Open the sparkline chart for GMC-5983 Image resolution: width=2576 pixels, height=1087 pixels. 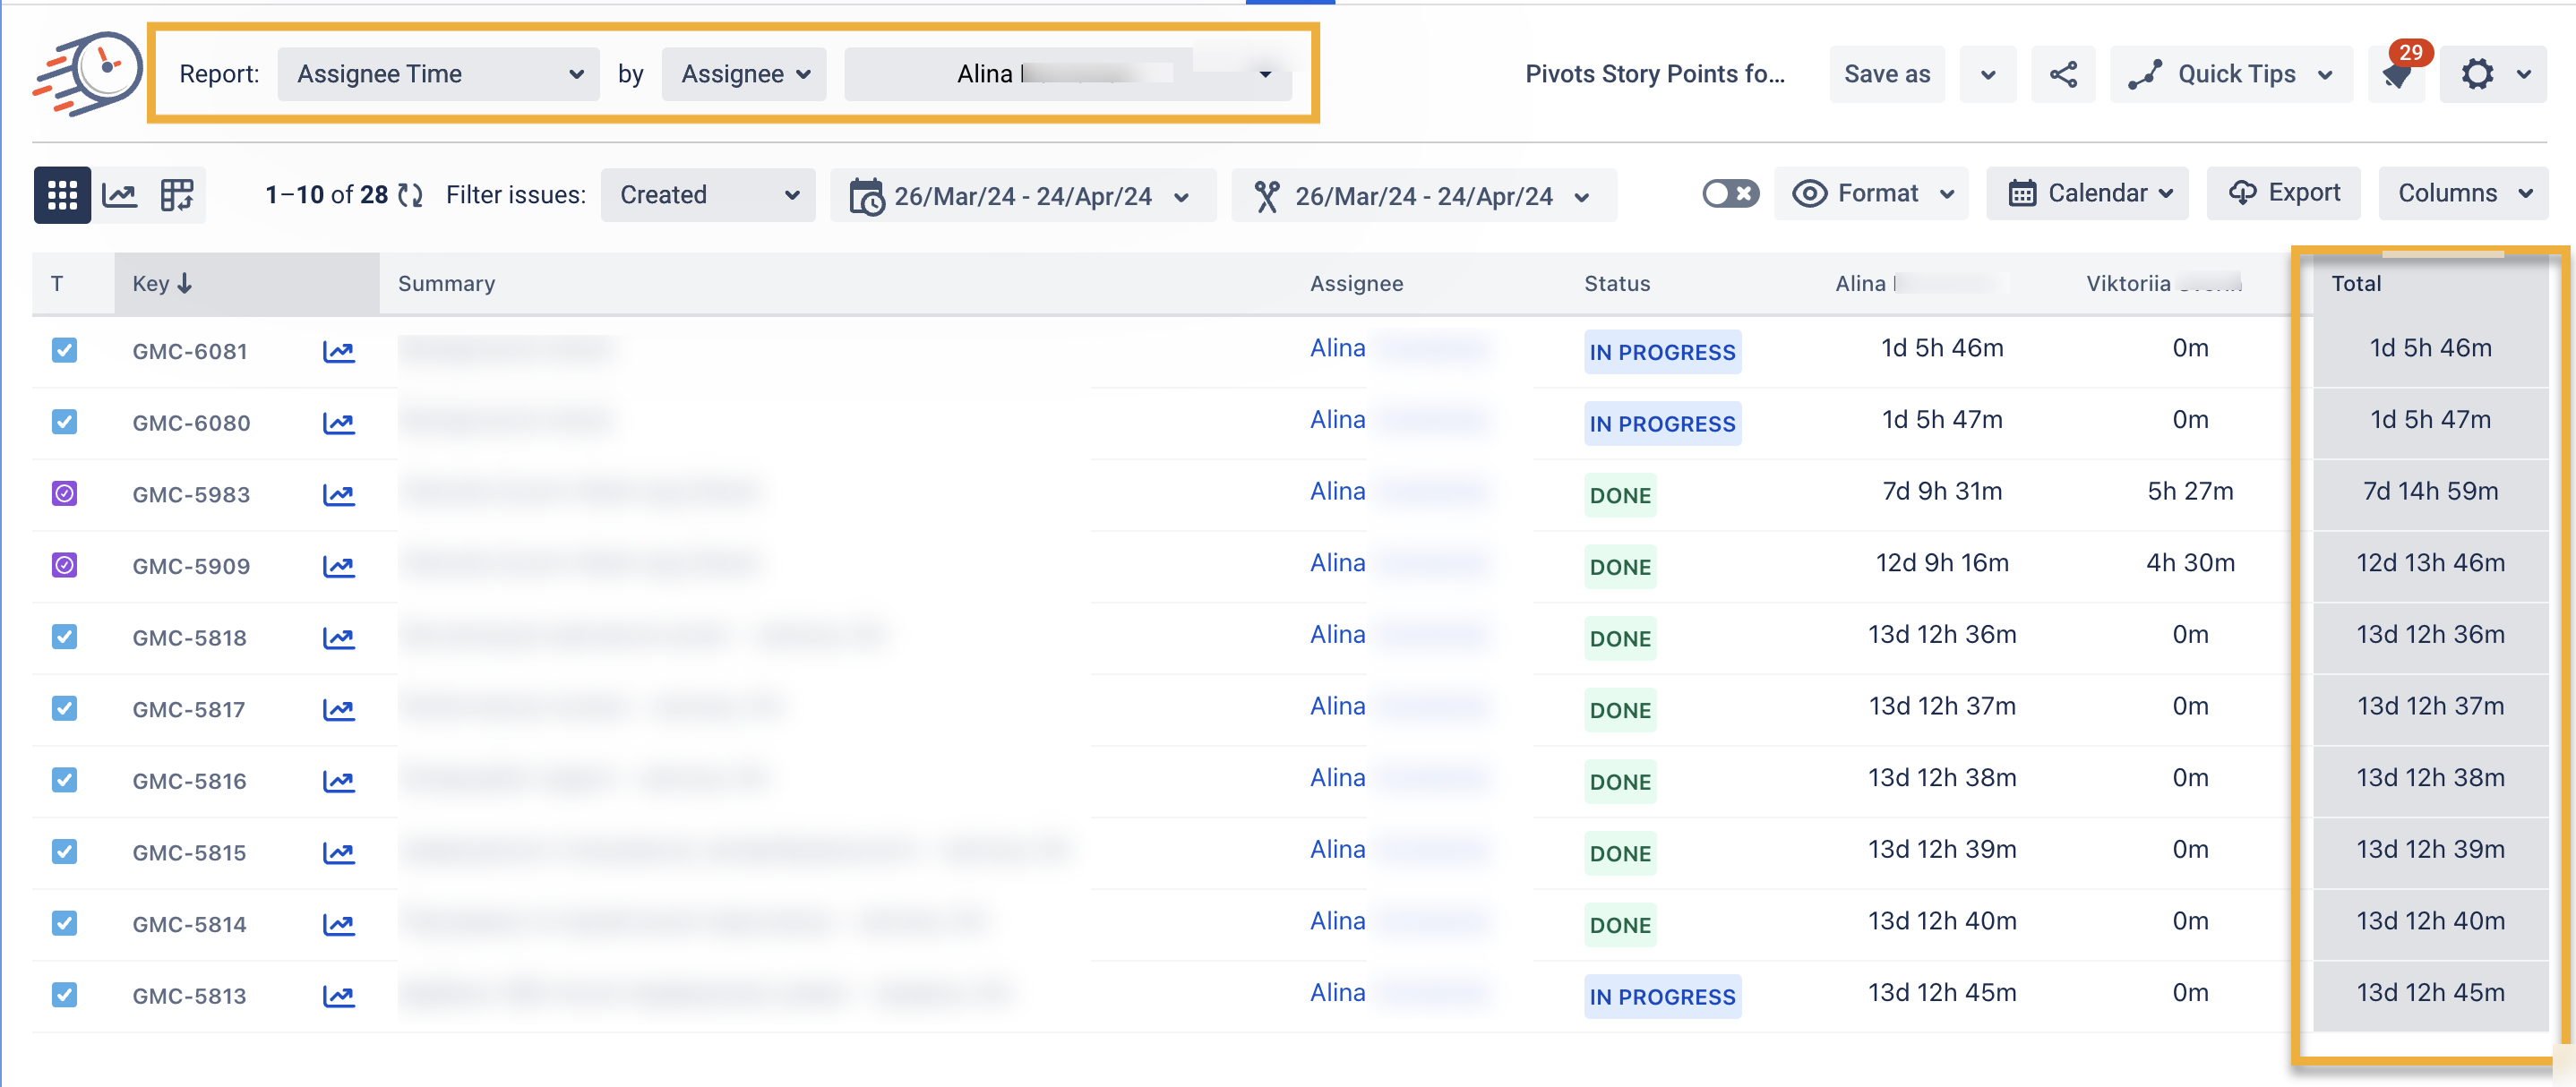pyautogui.click(x=339, y=493)
